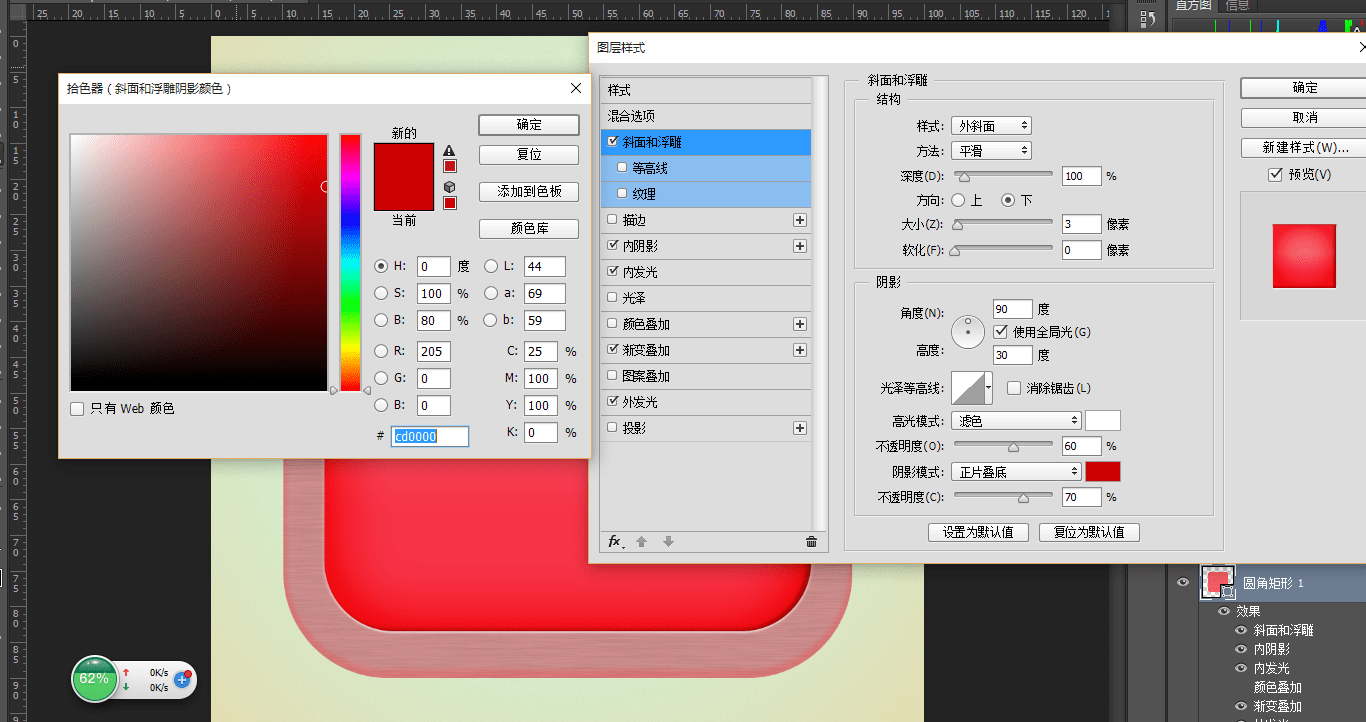
Task: Click the red shadow mode color swatch
Action: point(1103,472)
